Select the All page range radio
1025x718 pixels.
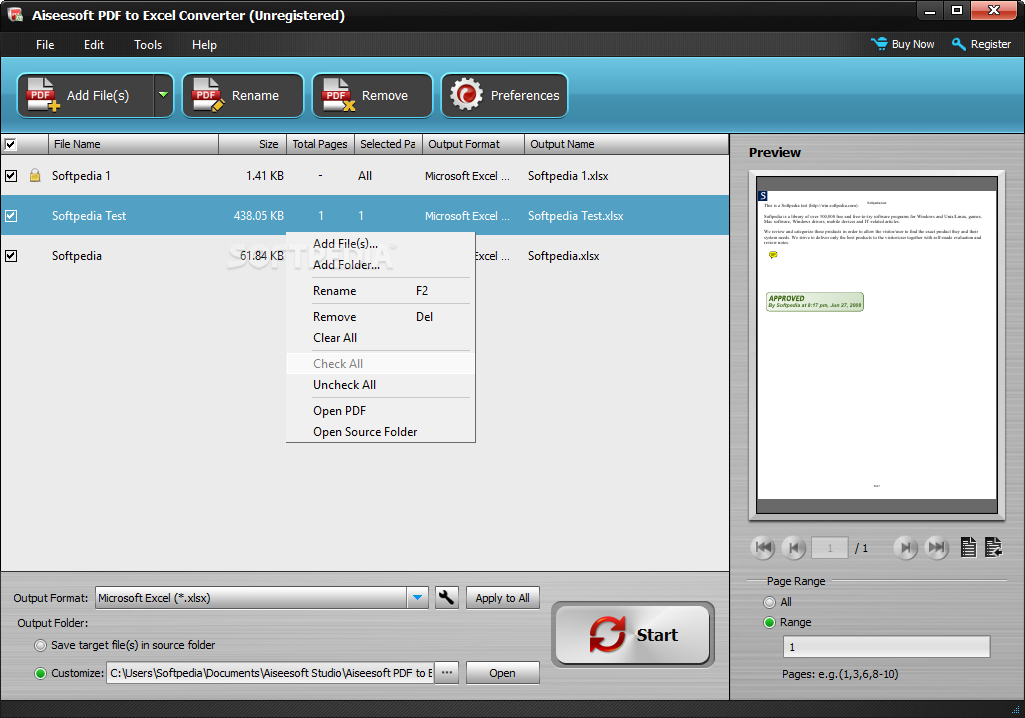tap(769, 602)
